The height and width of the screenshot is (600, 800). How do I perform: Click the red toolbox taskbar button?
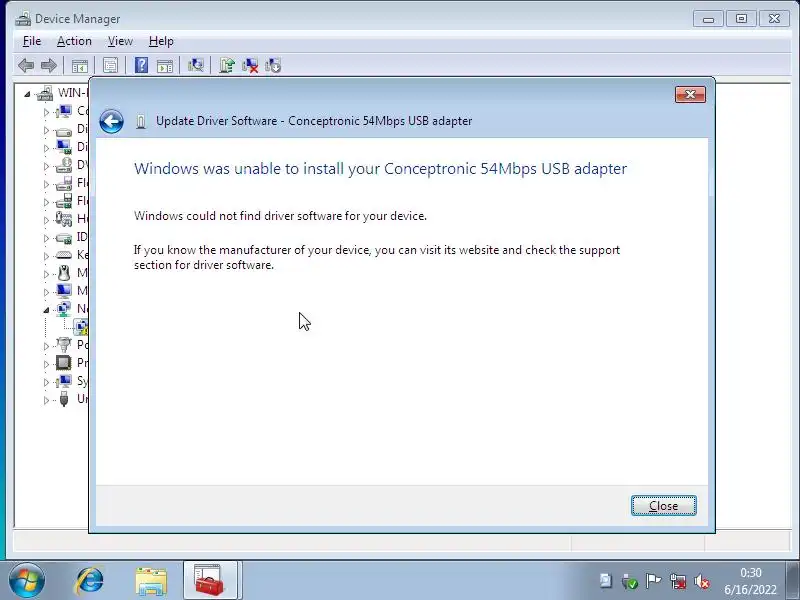[210, 581]
